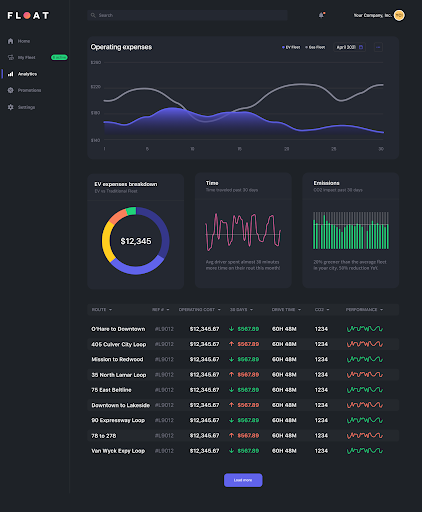The image size is (422, 512).
Task: Sort by the Route column header
Action: click(102, 310)
